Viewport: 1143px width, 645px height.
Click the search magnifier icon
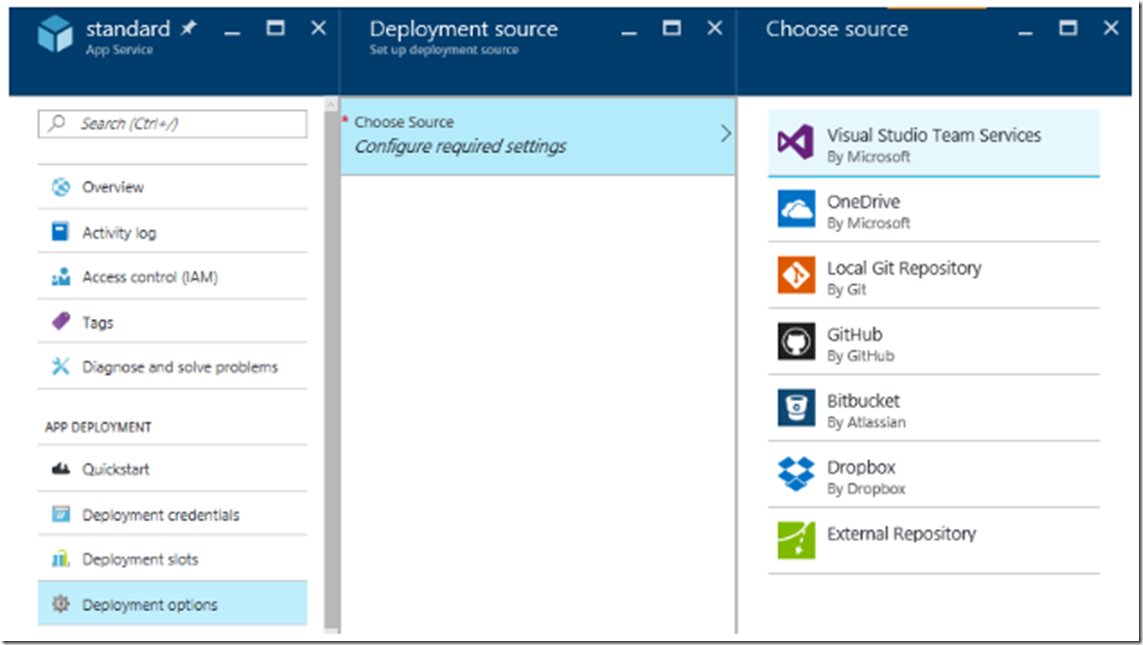(57, 123)
